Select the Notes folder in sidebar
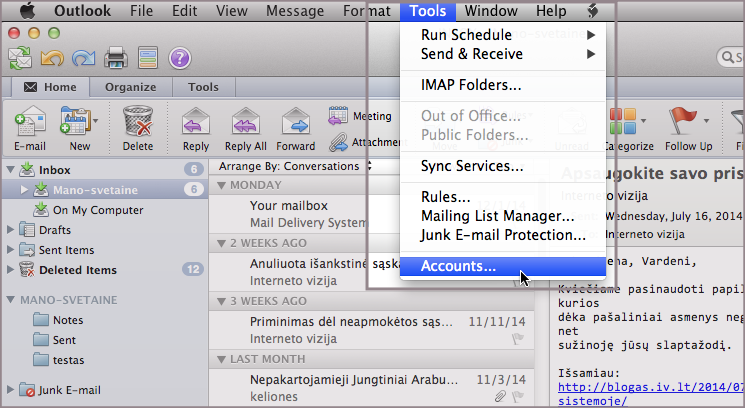 68,320
